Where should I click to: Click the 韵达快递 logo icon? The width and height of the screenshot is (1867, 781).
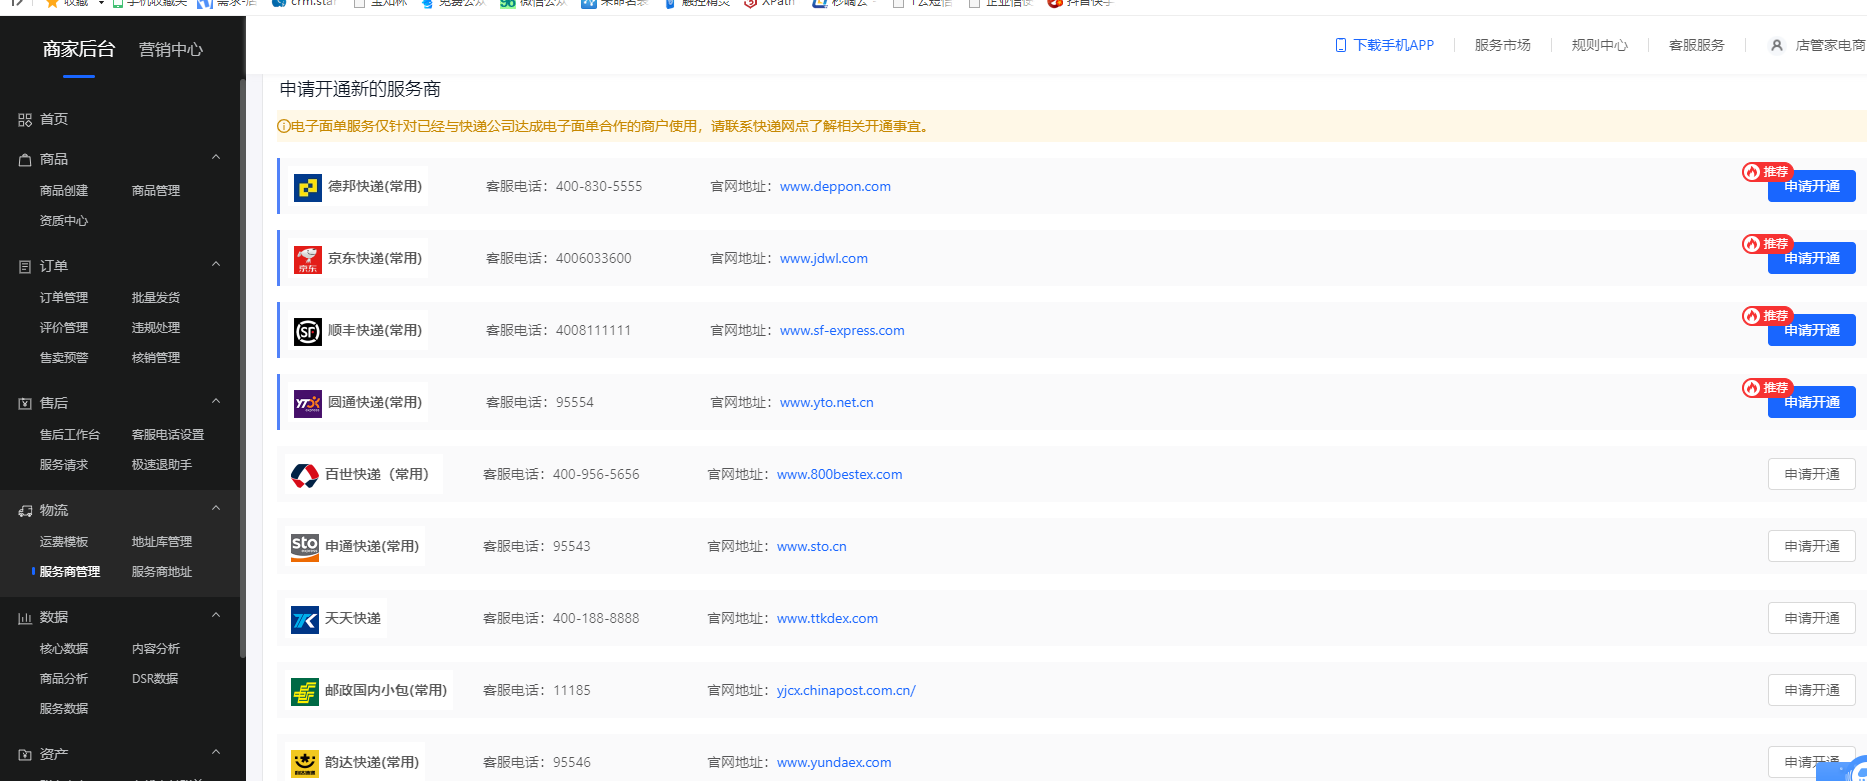tap(305, 763)
